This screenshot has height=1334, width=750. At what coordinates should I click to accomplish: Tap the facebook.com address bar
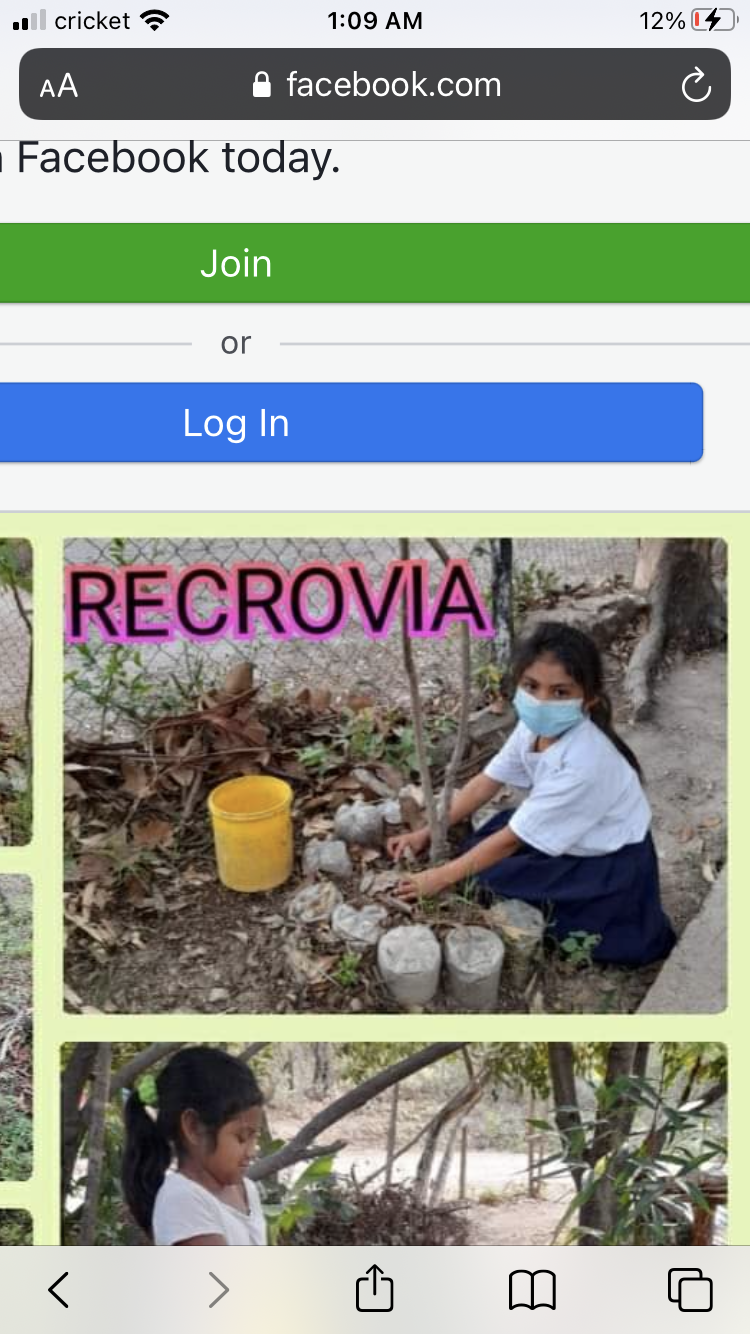(x=375, y=84)
